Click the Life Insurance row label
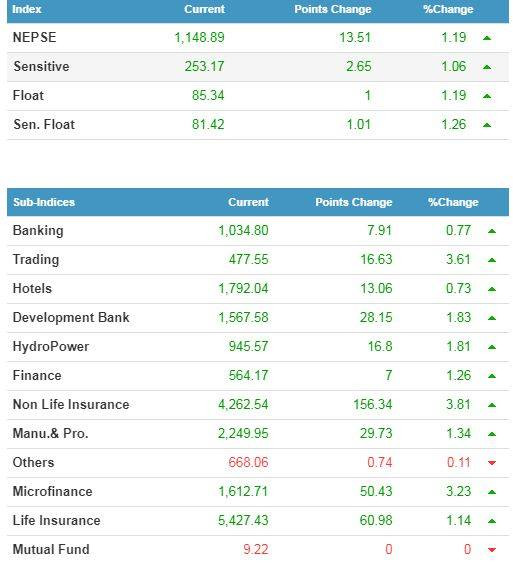Image resolution: width=513 pixels, height=563 pixels. point(56,521)
